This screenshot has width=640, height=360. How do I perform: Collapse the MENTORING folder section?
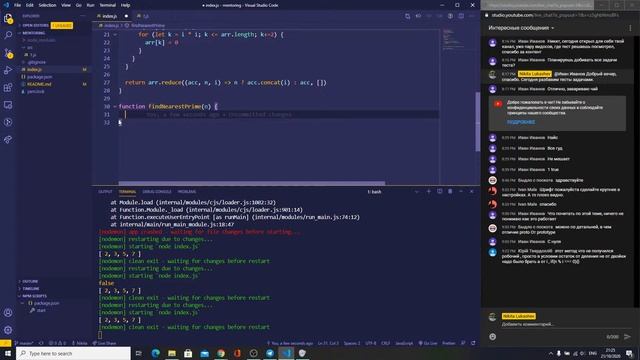(33, 33)
